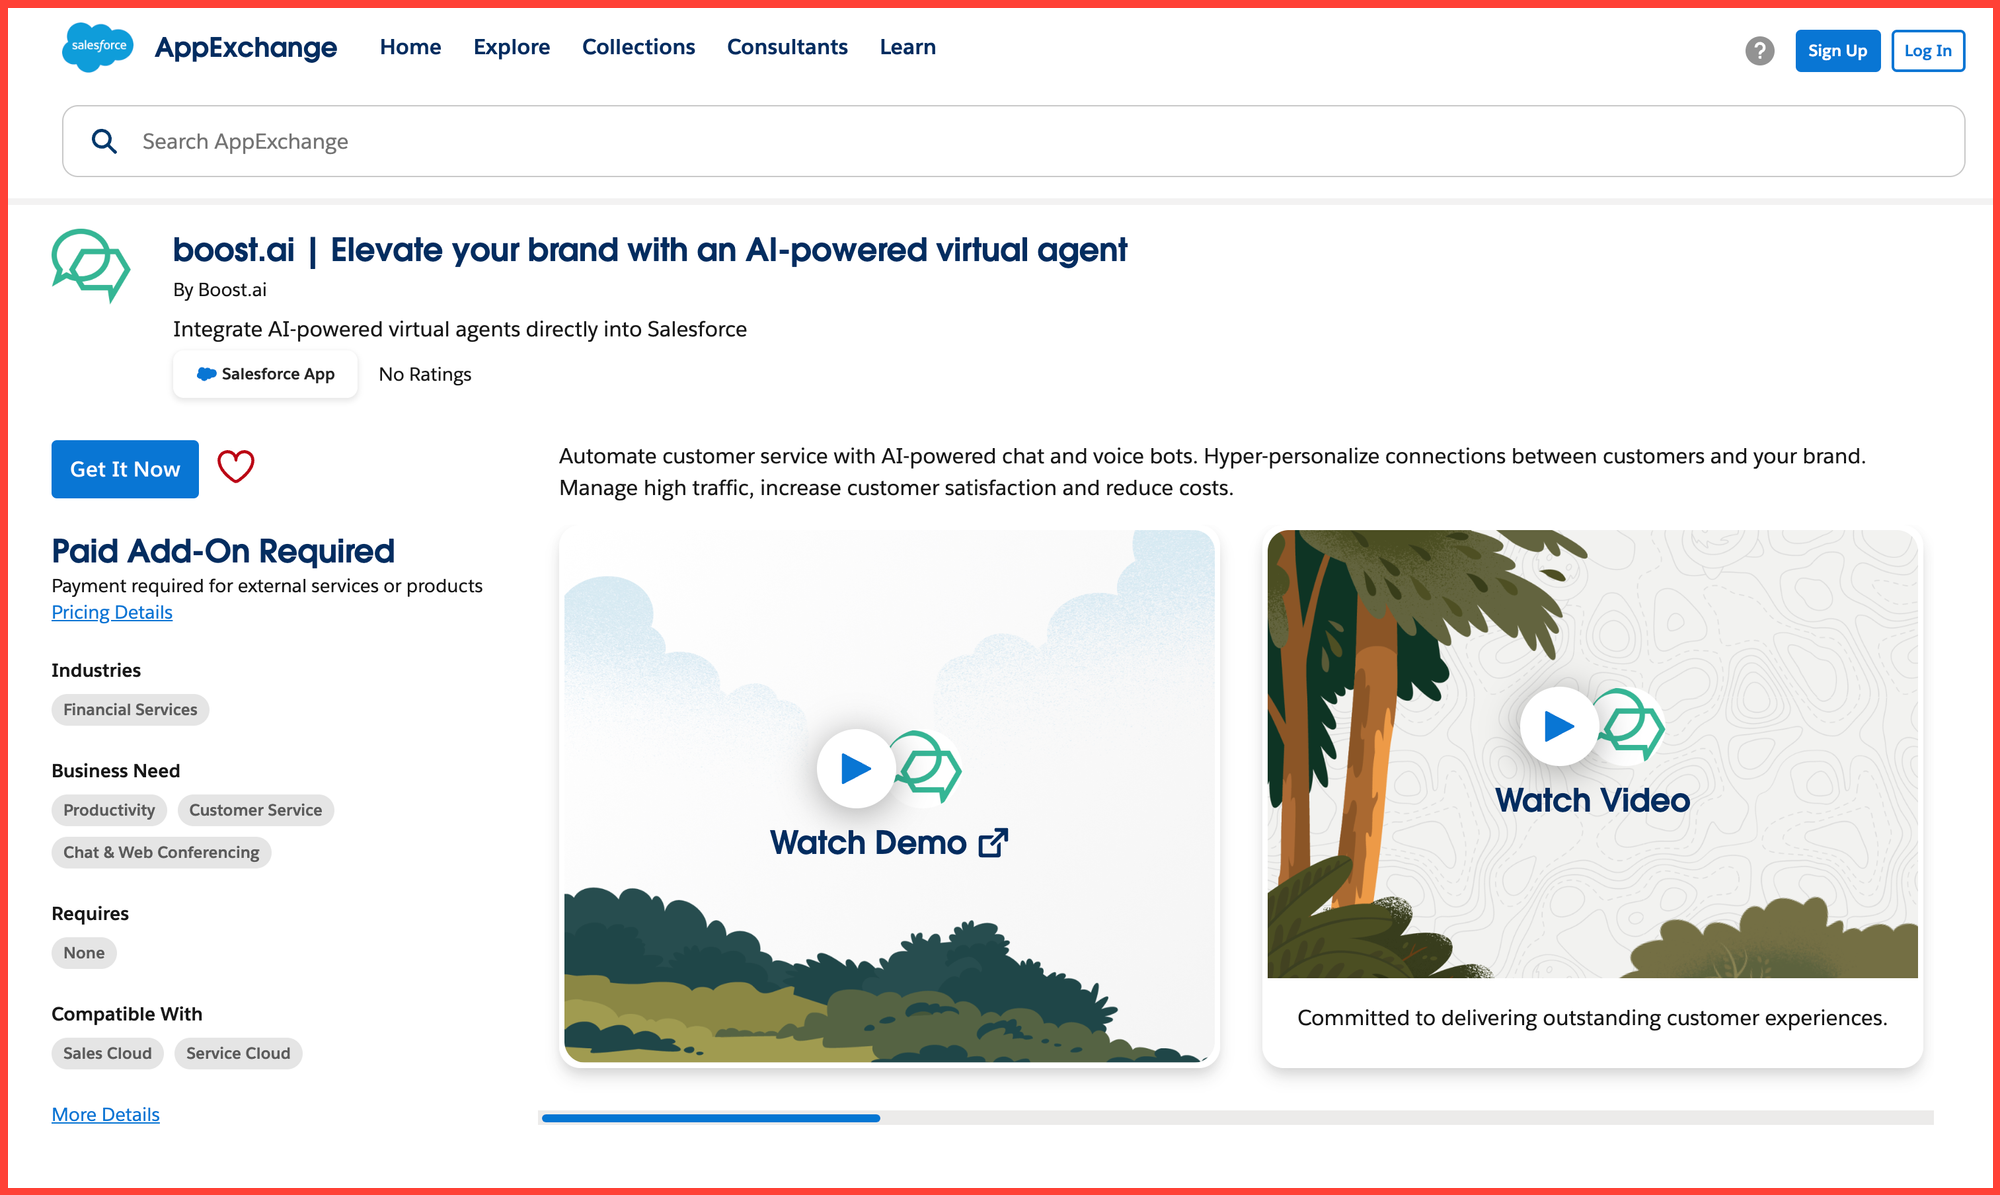Click the Salesforce App badge
Screen dimensions: 2000x1195
point(264,374)
